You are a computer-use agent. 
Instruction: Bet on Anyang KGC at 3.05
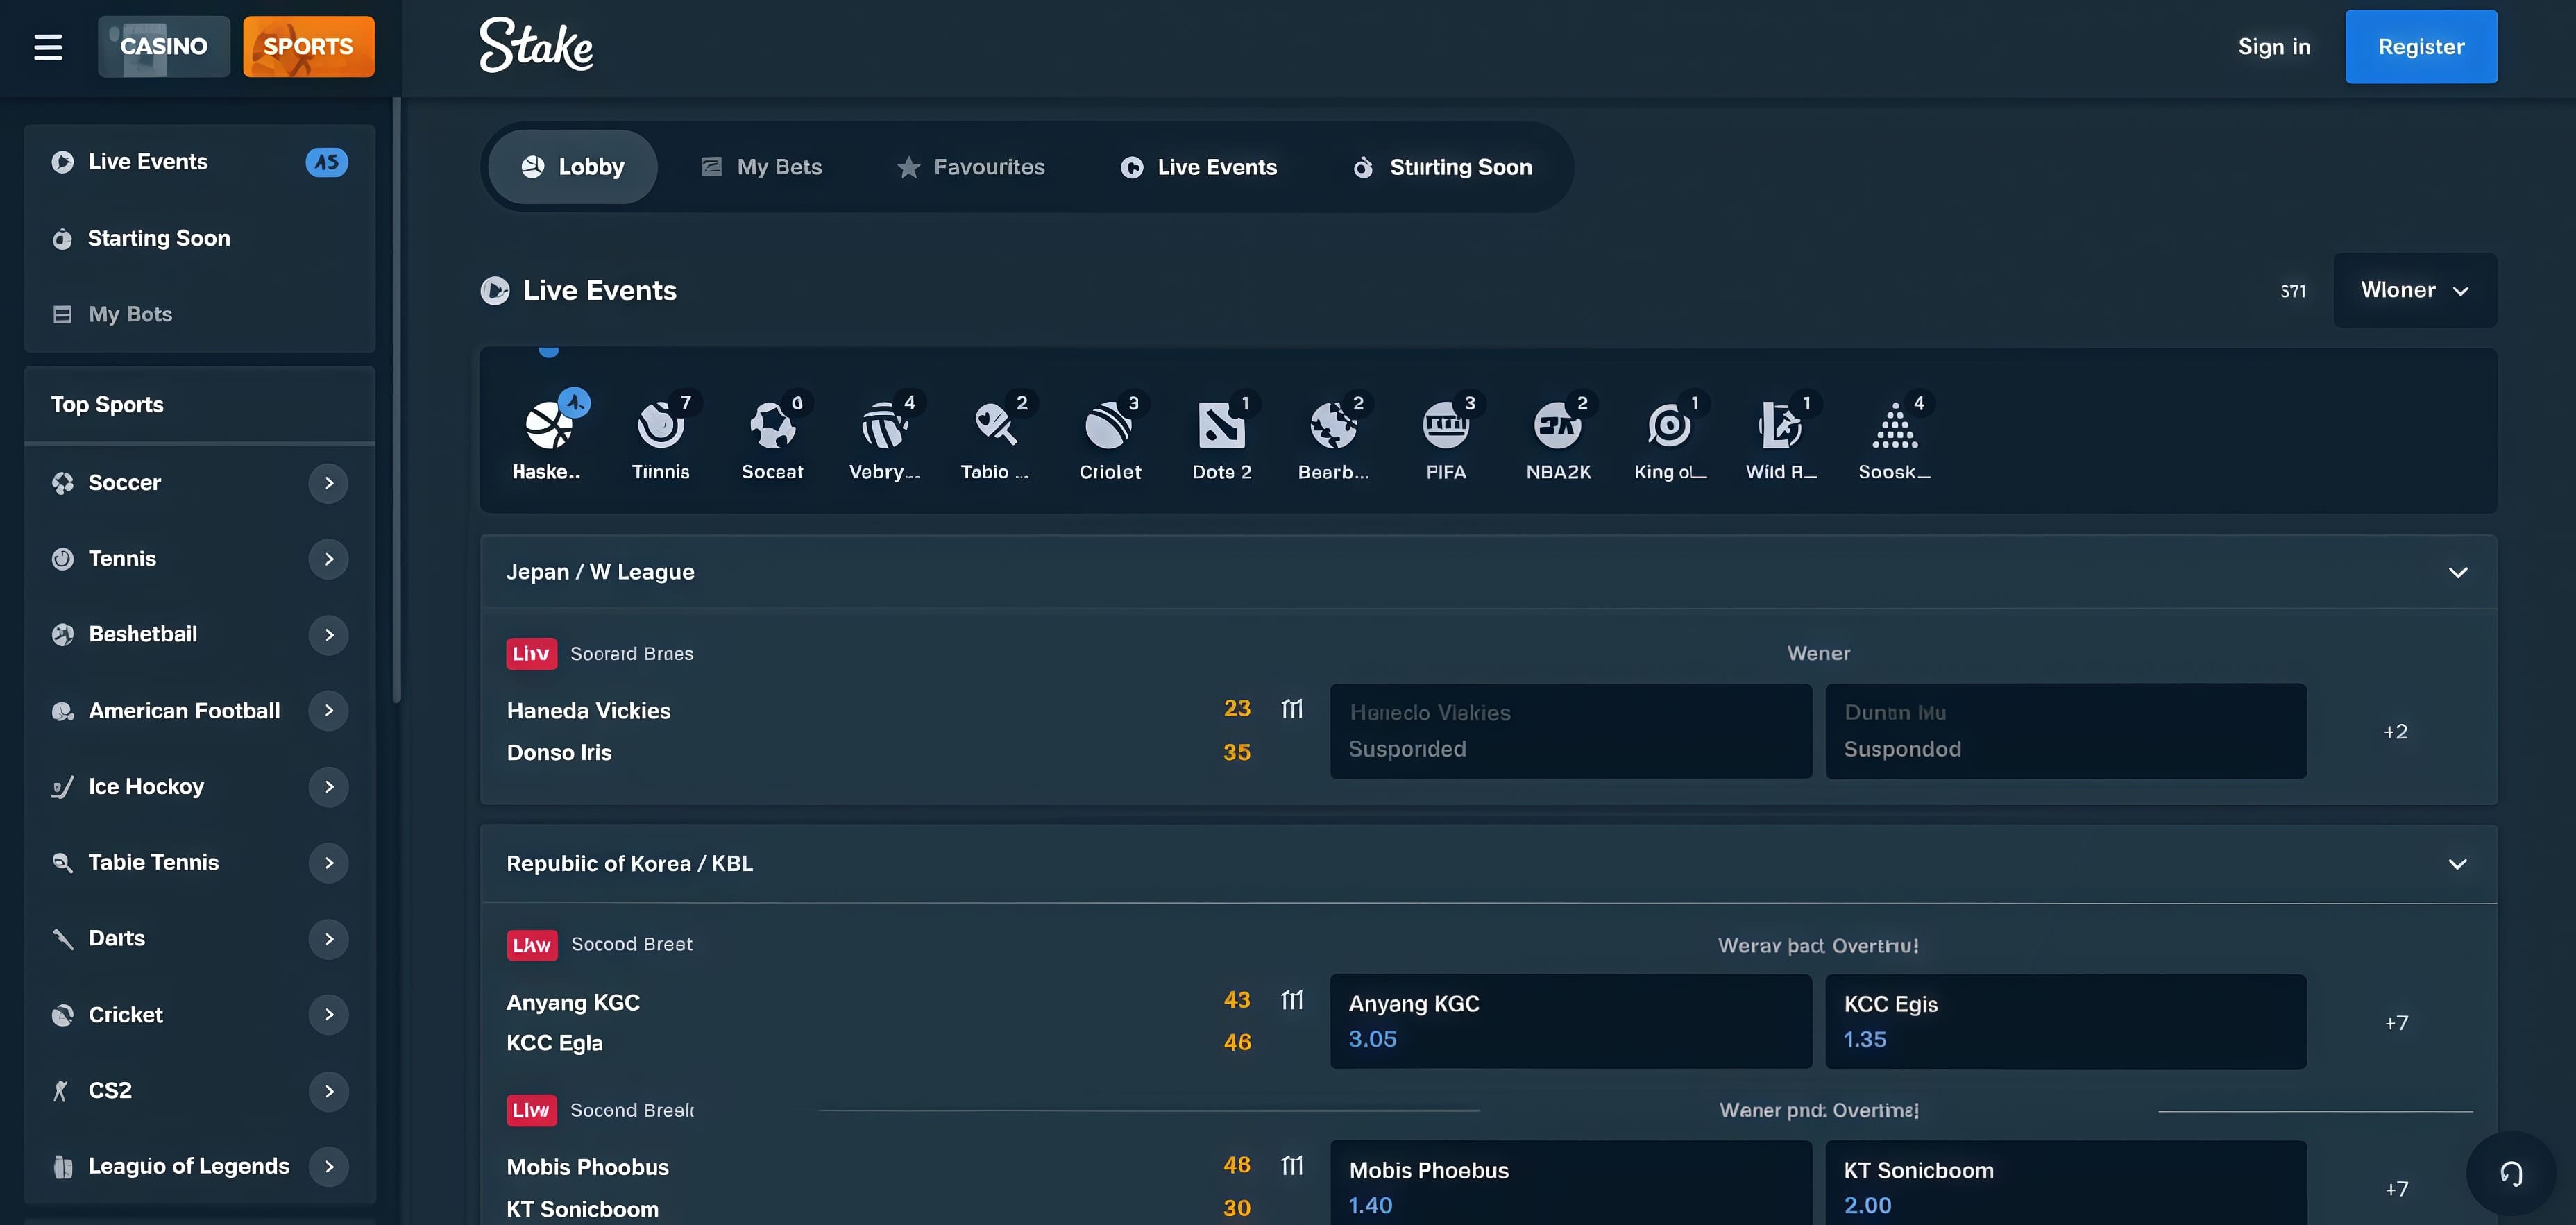[x=1570, y=1021]
